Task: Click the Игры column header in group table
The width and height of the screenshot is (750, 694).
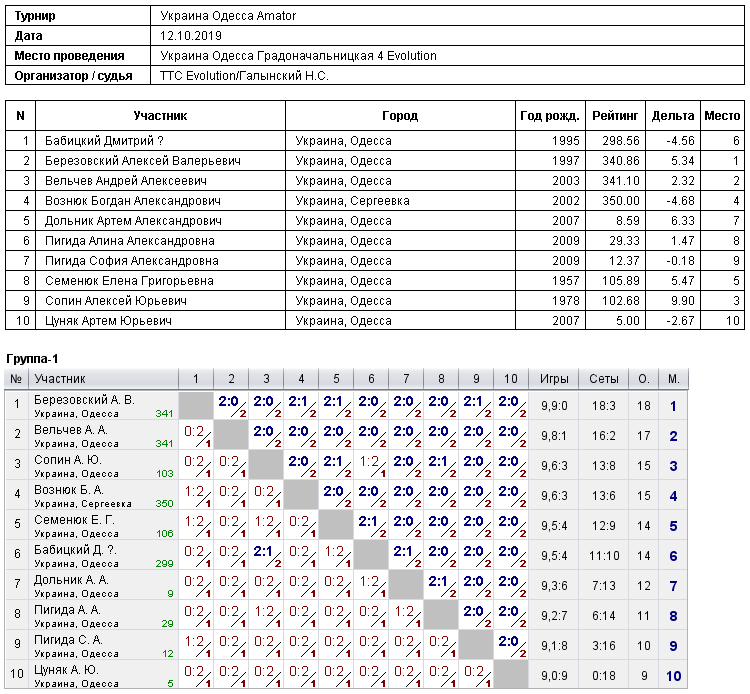Action: 554,379
